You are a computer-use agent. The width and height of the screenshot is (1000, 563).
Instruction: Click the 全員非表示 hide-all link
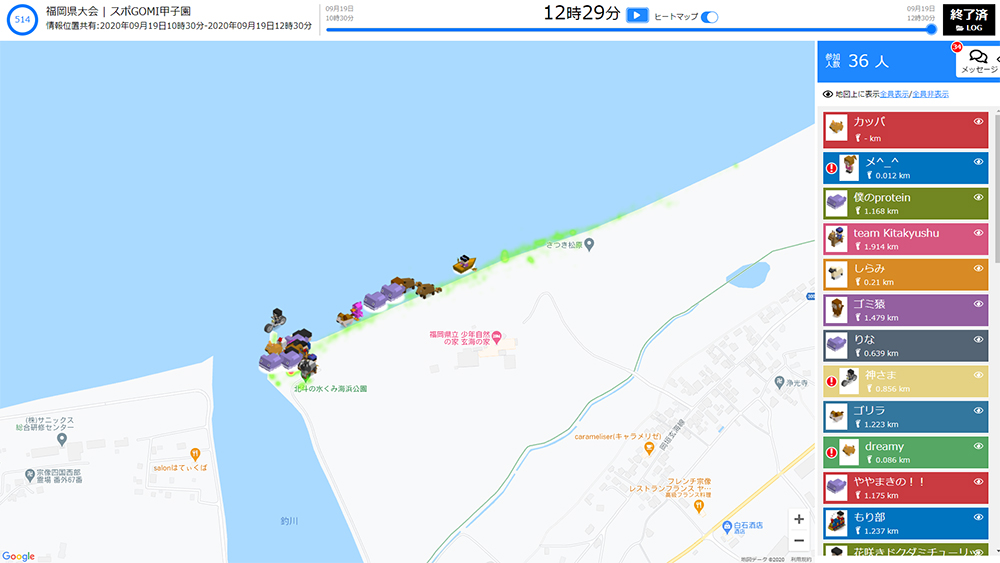[x=930, y=94]
